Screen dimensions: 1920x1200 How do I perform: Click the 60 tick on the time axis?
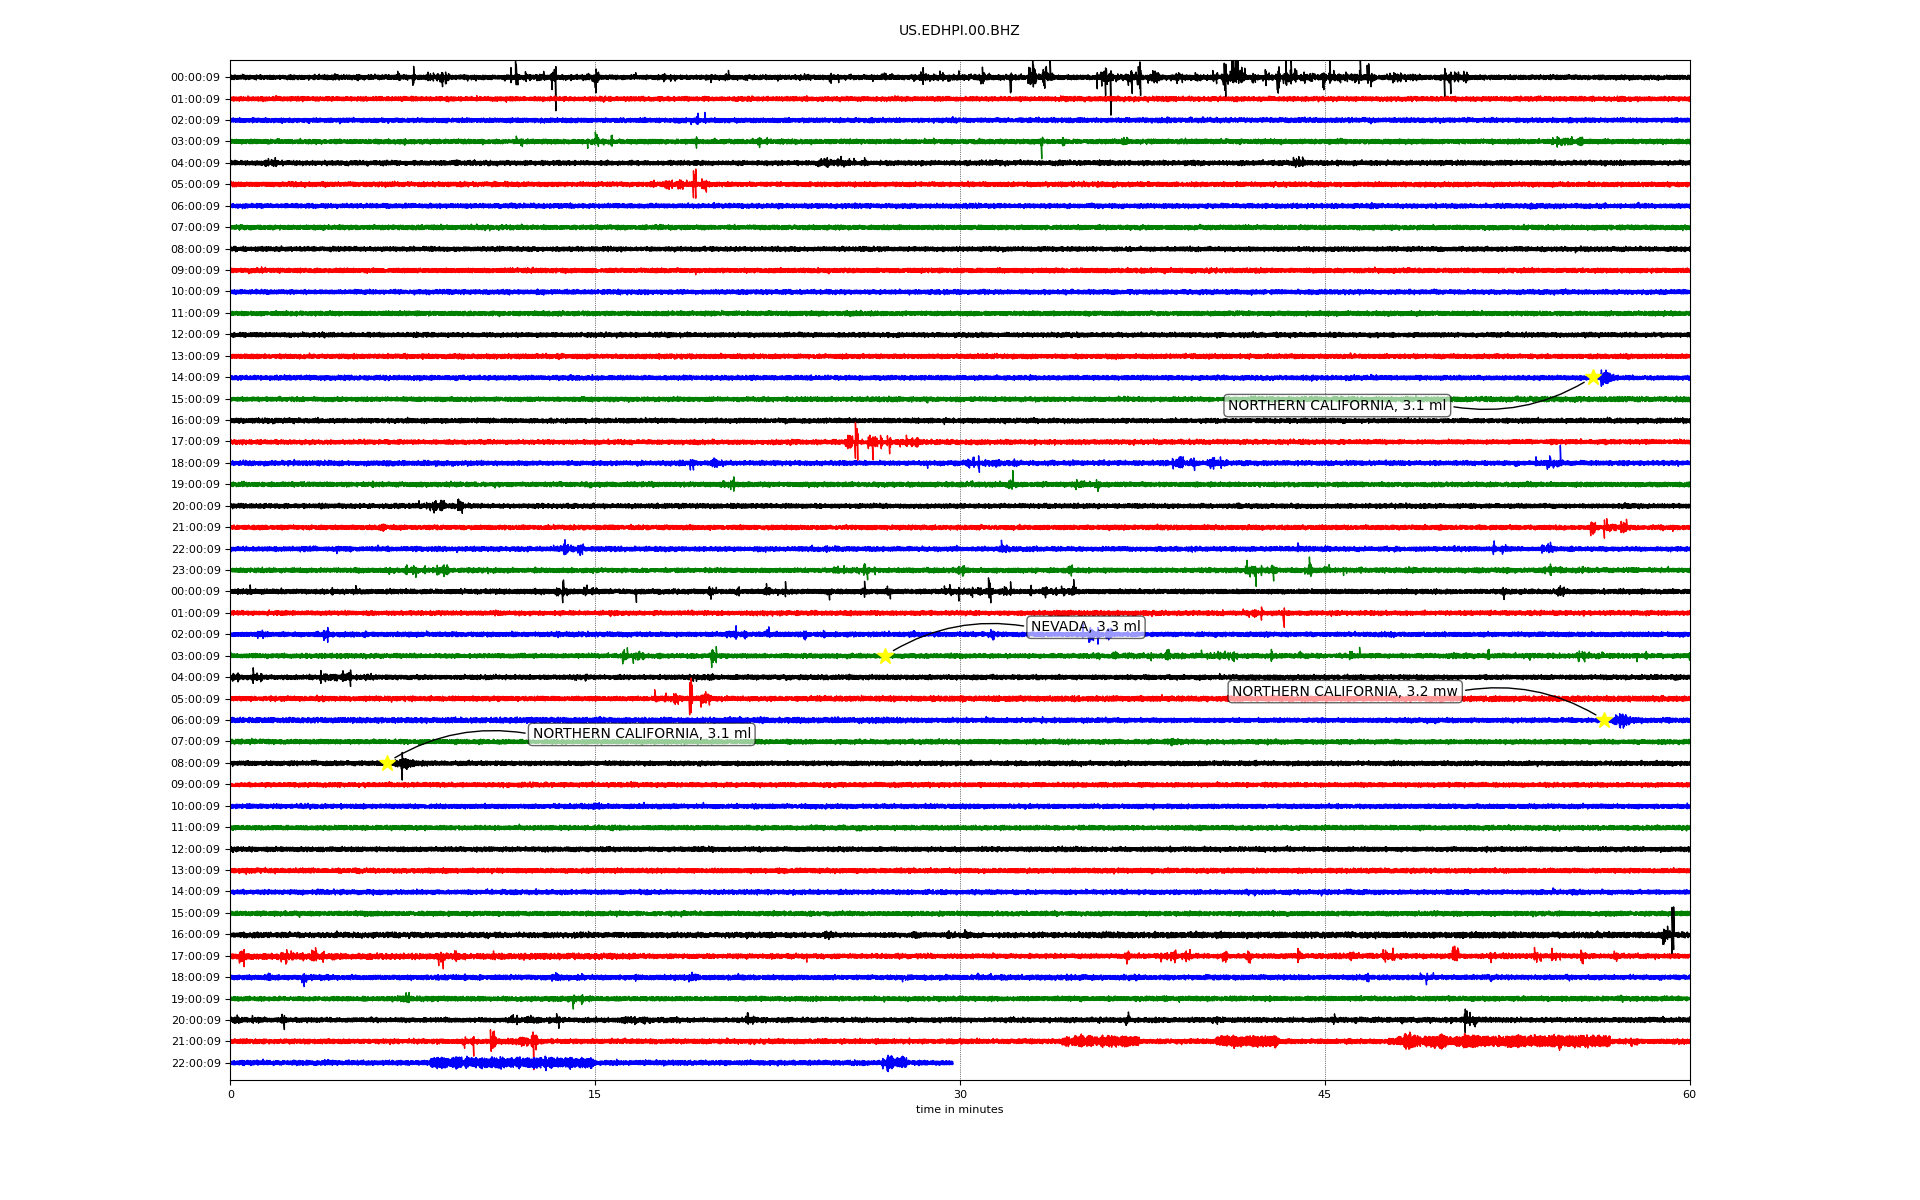click(1689, 1095)
